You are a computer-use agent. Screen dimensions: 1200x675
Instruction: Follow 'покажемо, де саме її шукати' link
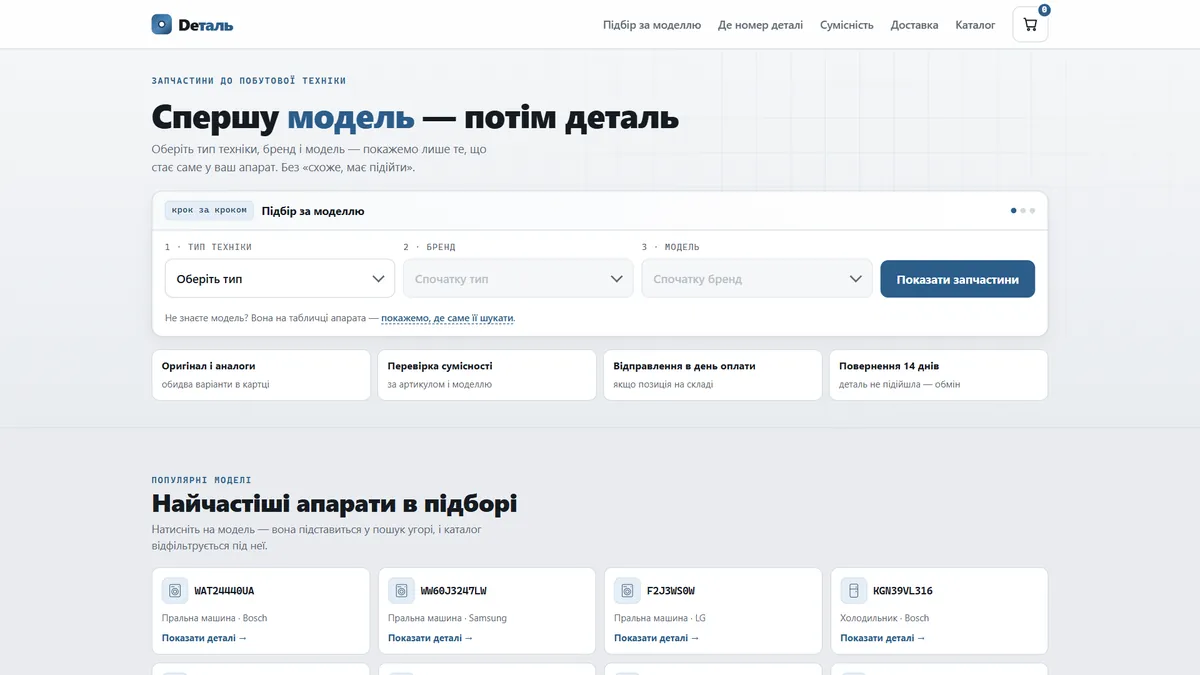(x=447, y=318)
